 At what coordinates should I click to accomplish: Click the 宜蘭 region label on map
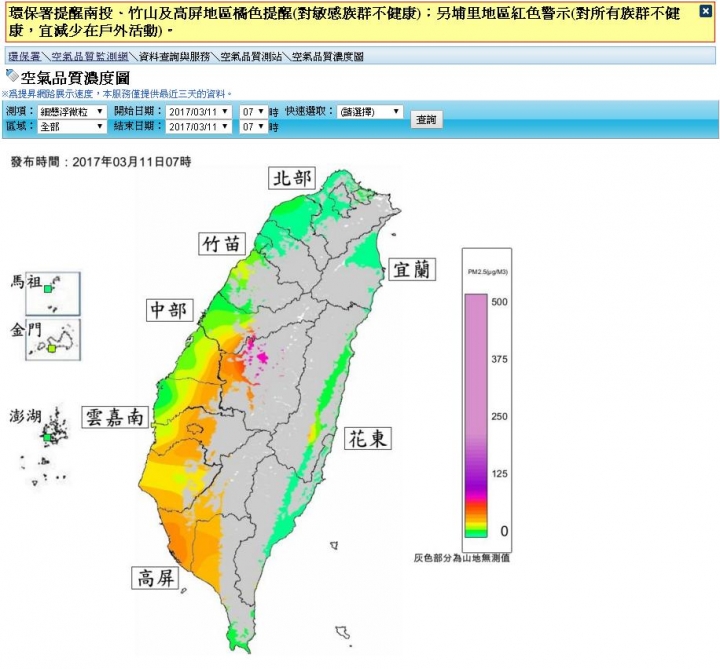coord(412,269)
